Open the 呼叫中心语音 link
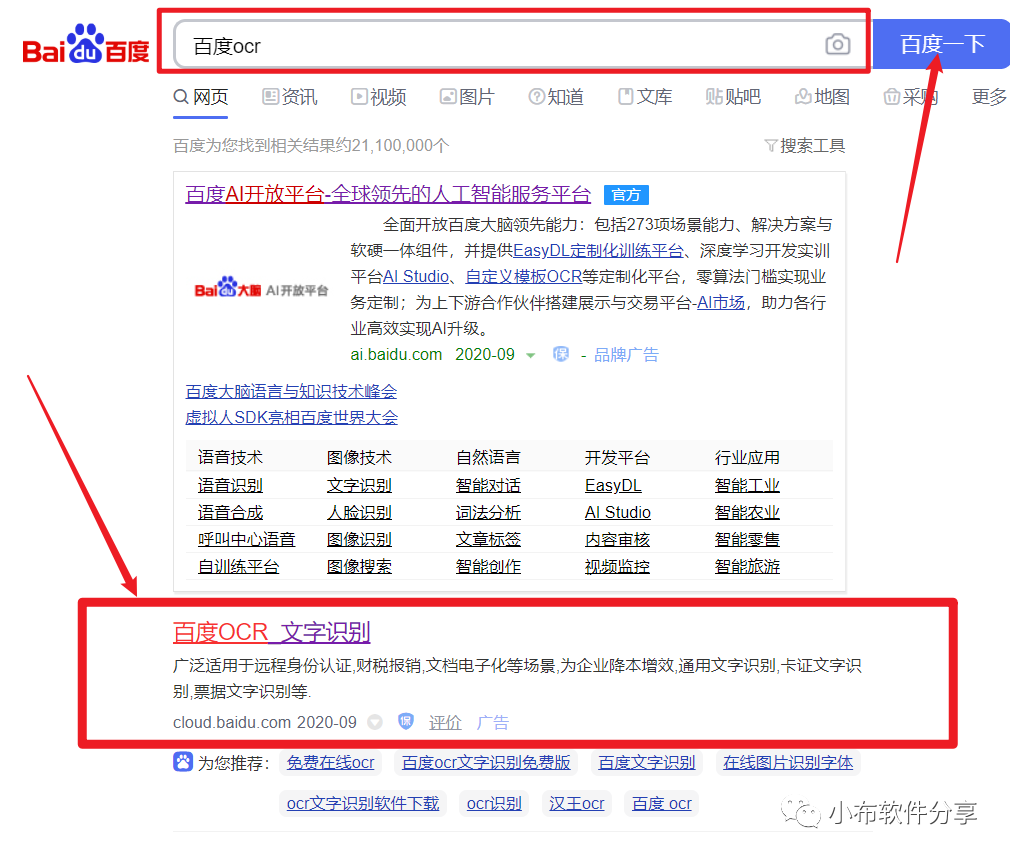The height and width of the screenshot is (857, 1010). 247,539
